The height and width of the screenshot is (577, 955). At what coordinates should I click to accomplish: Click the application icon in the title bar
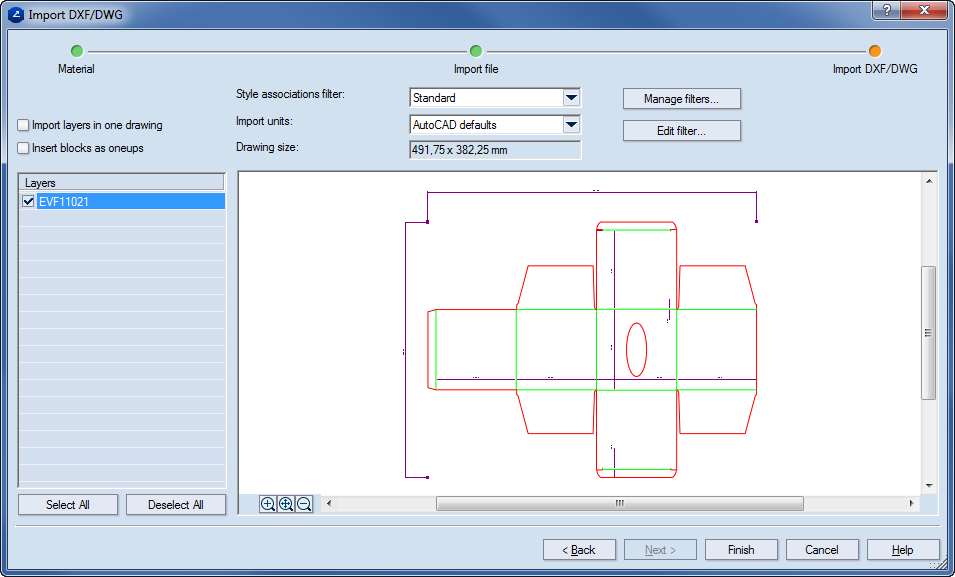pyautogui.click(x=15, y=15)
